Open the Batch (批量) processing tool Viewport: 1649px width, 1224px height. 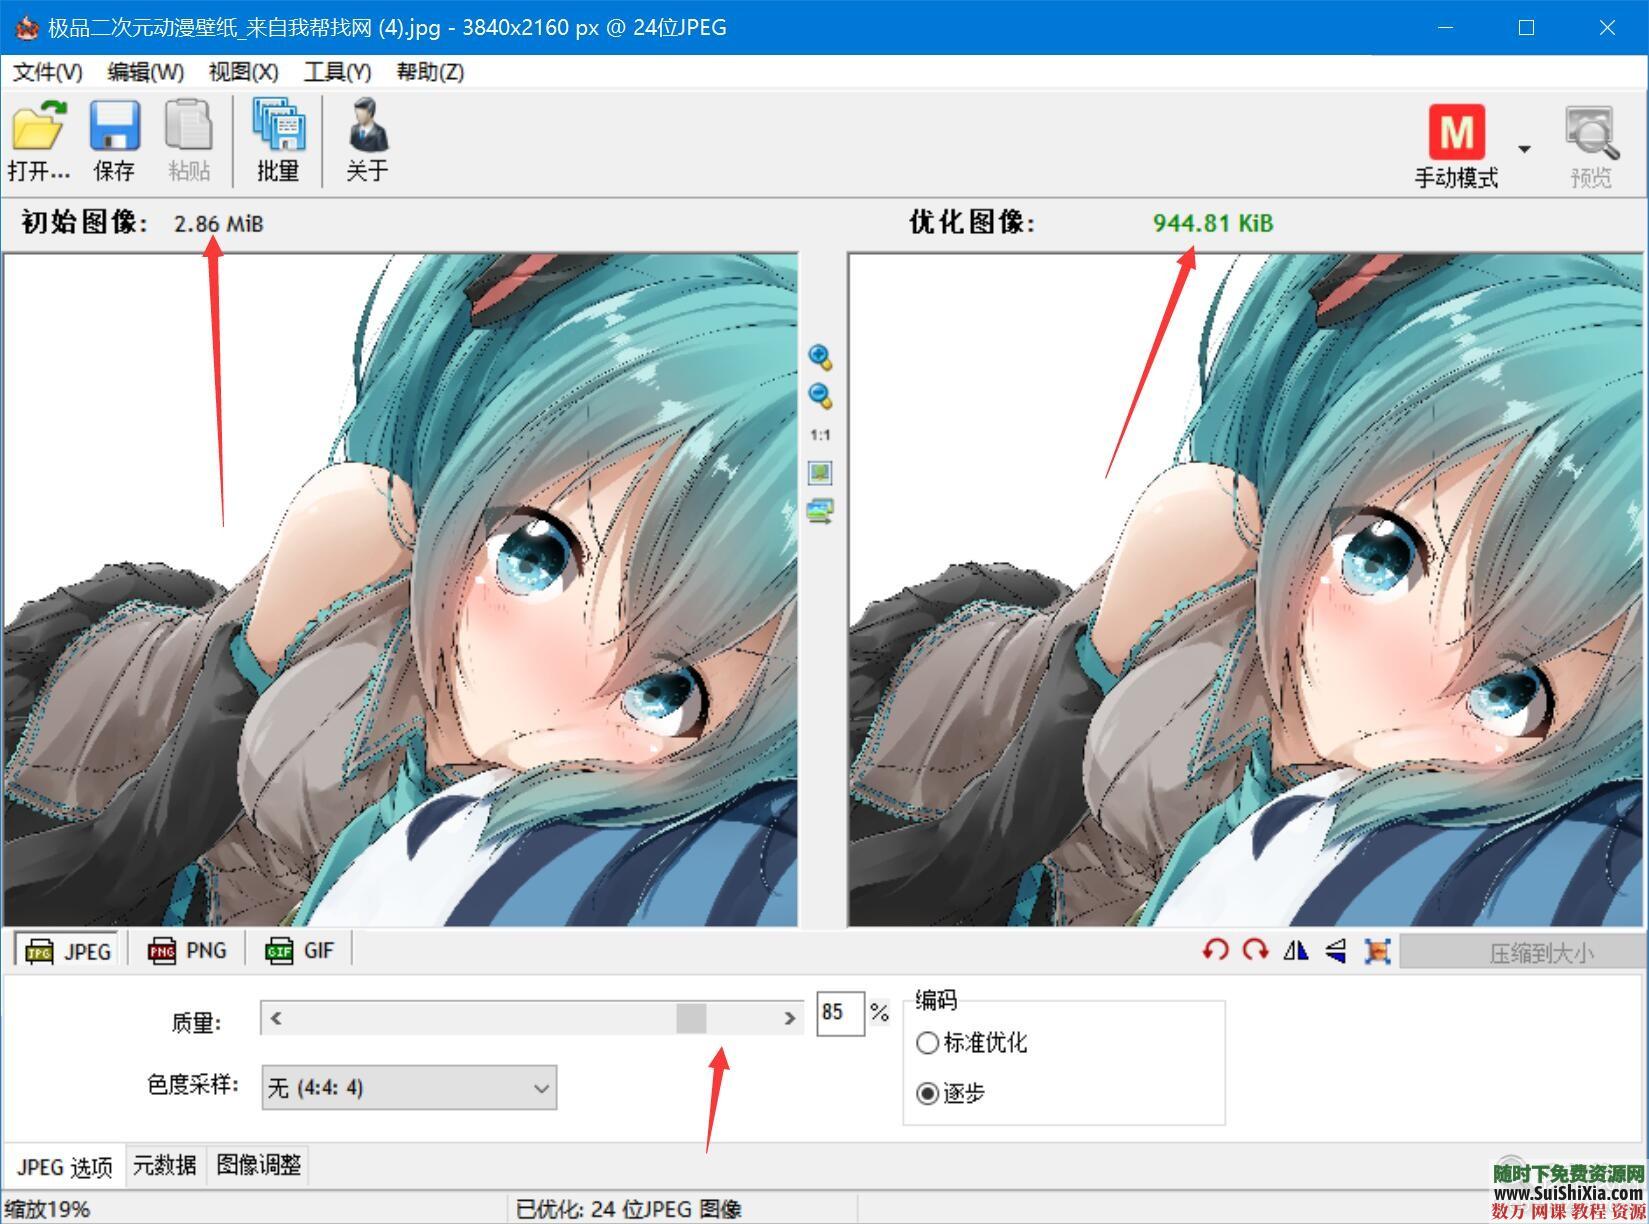coord(278,127)
